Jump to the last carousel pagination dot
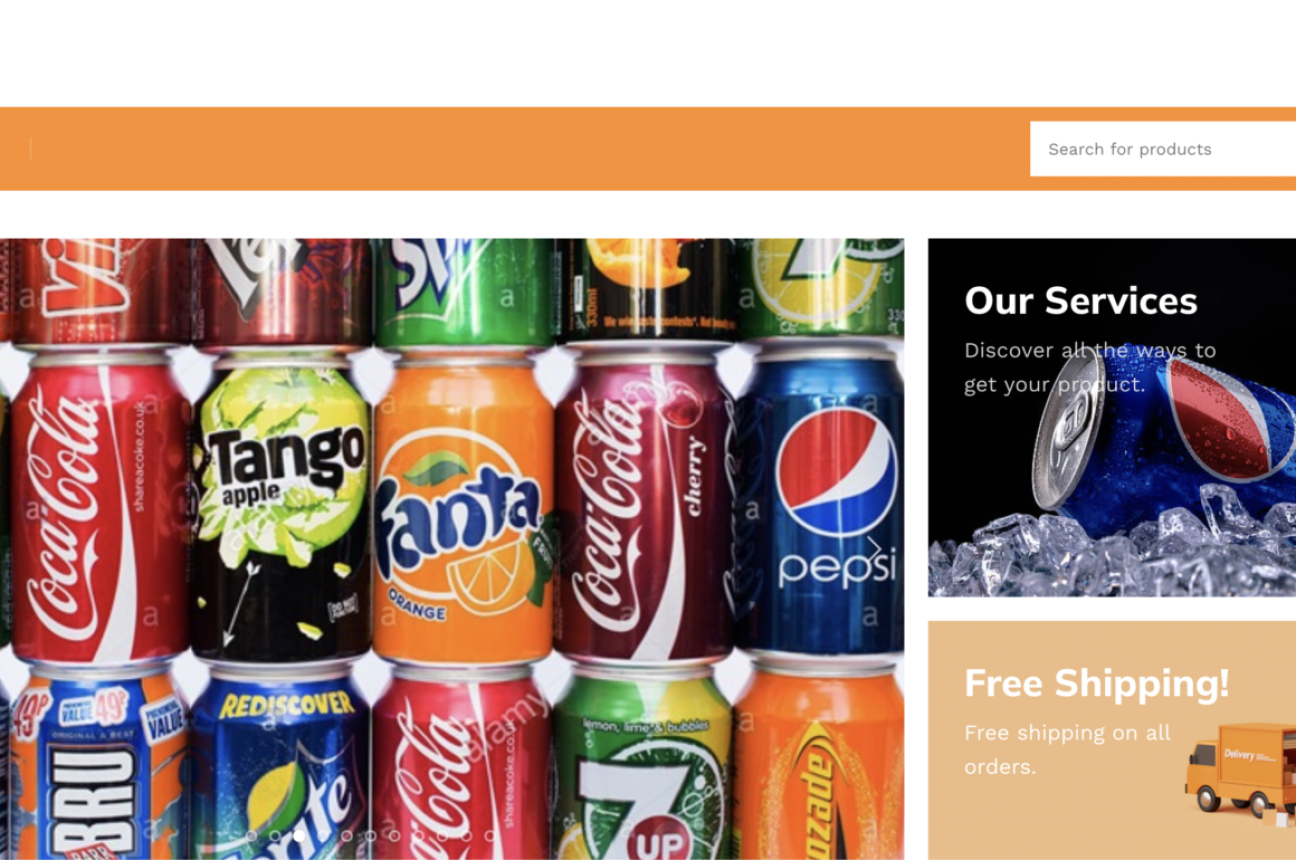 point(490,836)
